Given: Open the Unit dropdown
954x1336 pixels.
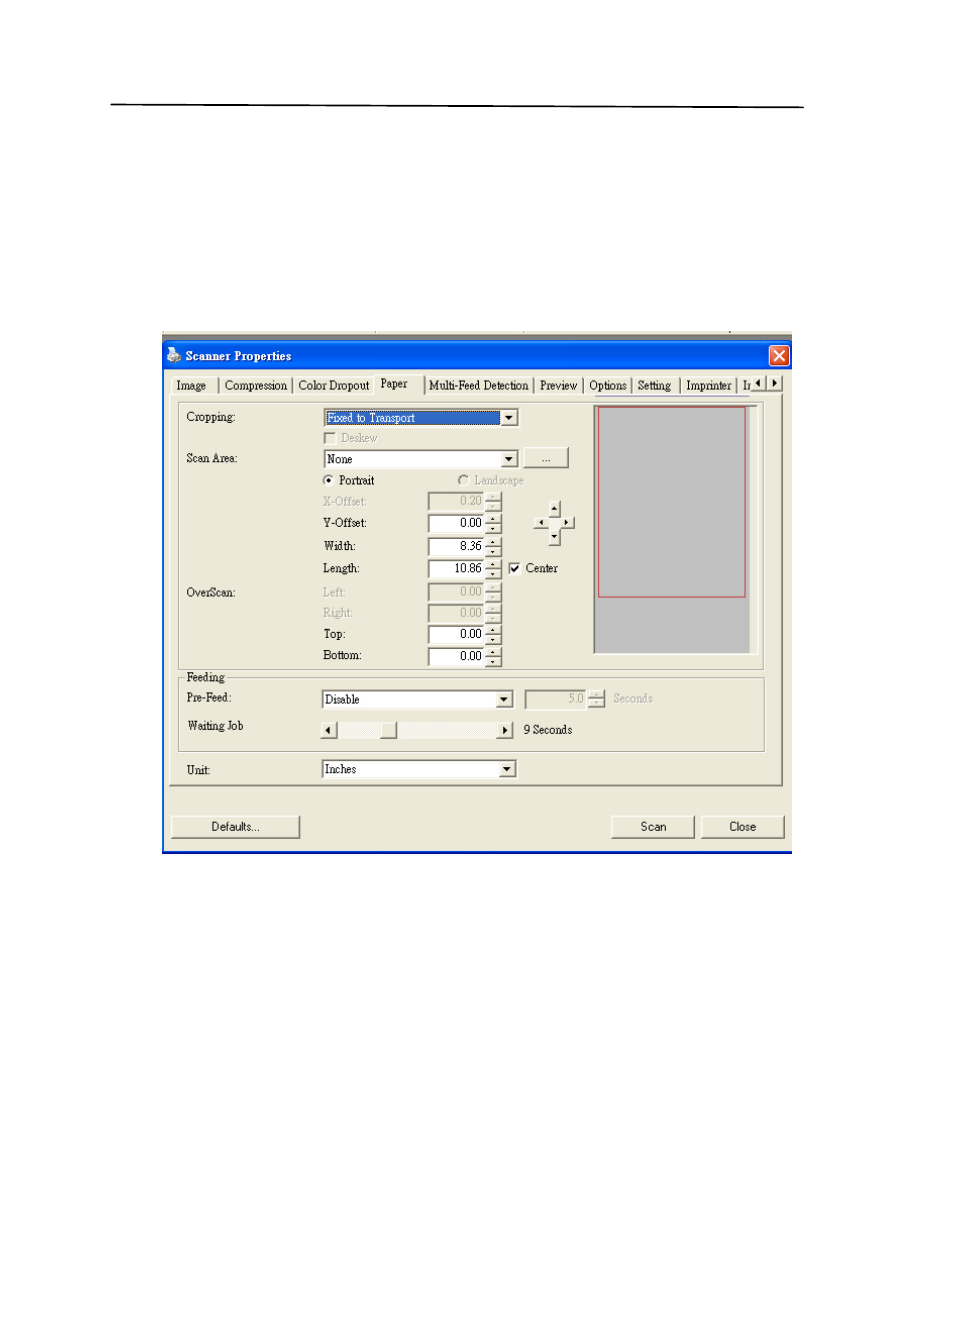Looking at the screenshot, I should [507, 769].
